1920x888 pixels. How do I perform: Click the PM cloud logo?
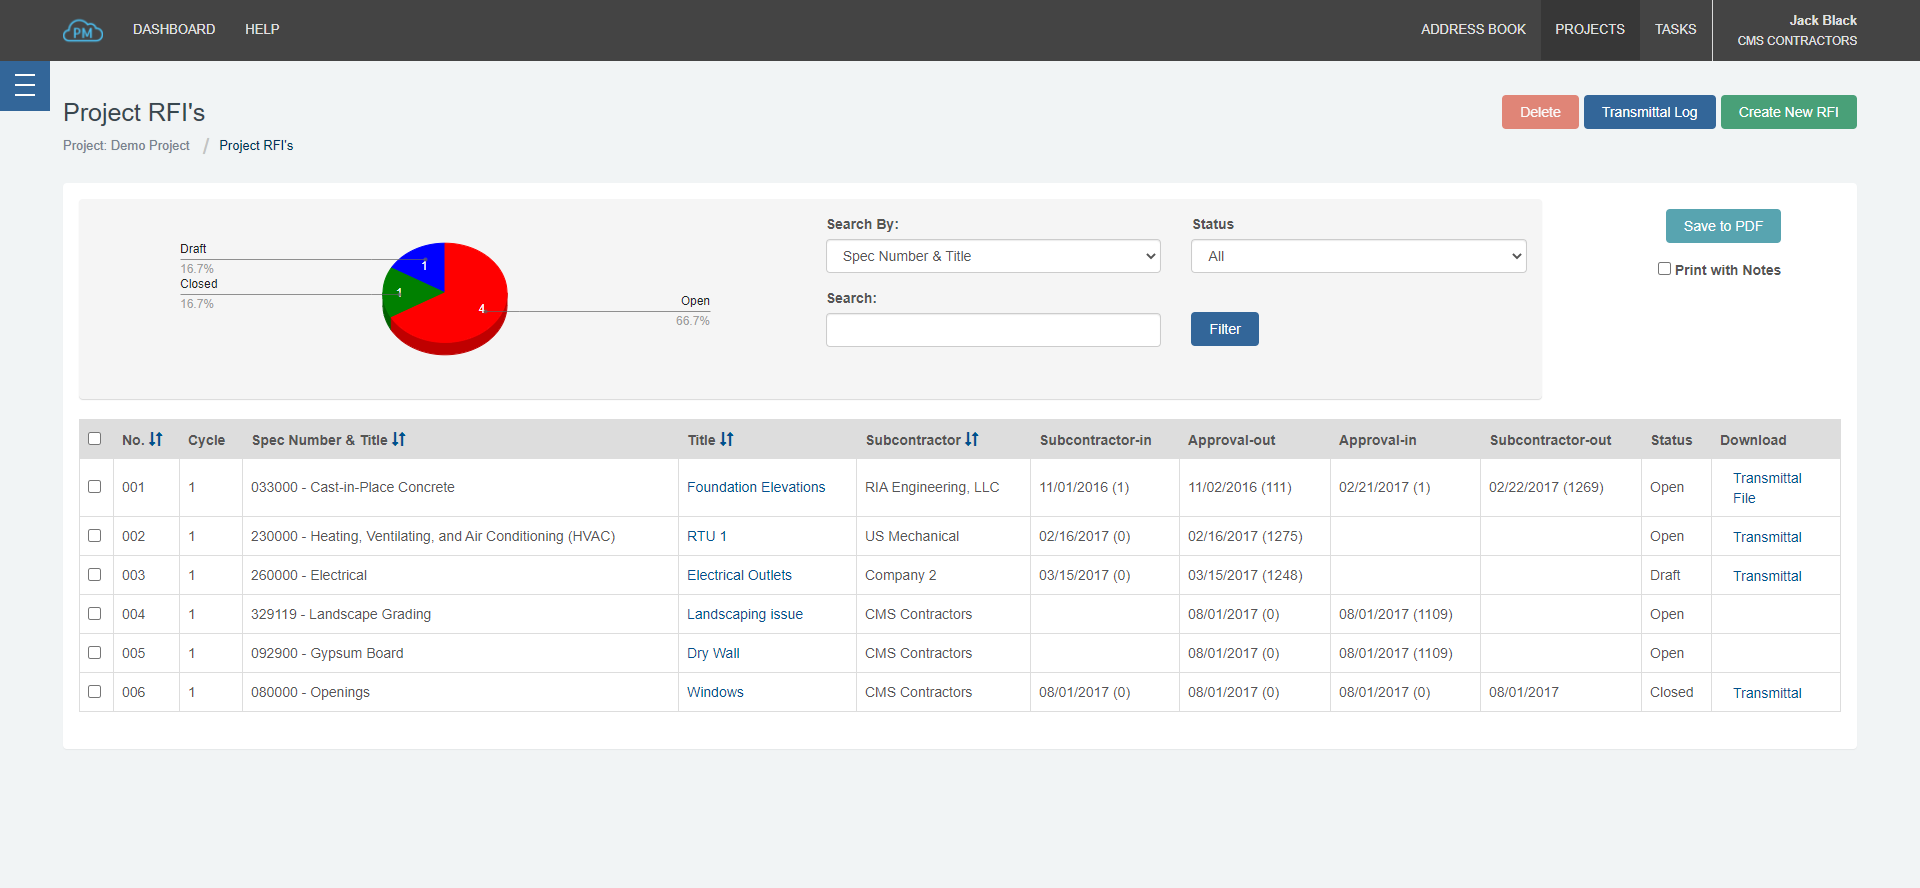(x=83, y=31)
